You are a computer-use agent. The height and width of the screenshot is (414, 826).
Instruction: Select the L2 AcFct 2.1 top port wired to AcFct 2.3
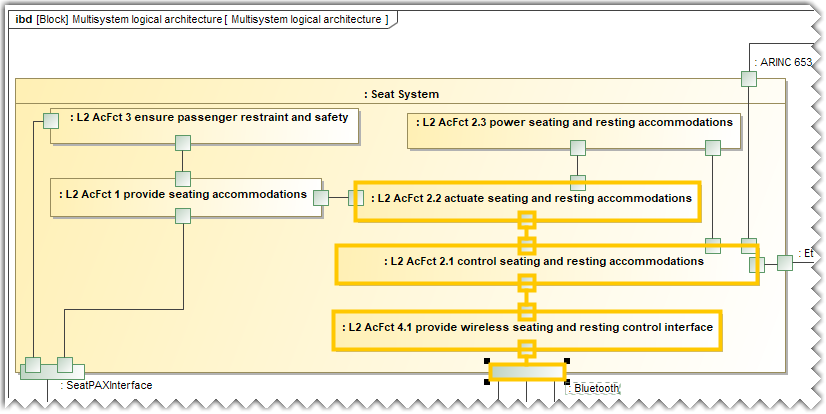tap(713, 246)
